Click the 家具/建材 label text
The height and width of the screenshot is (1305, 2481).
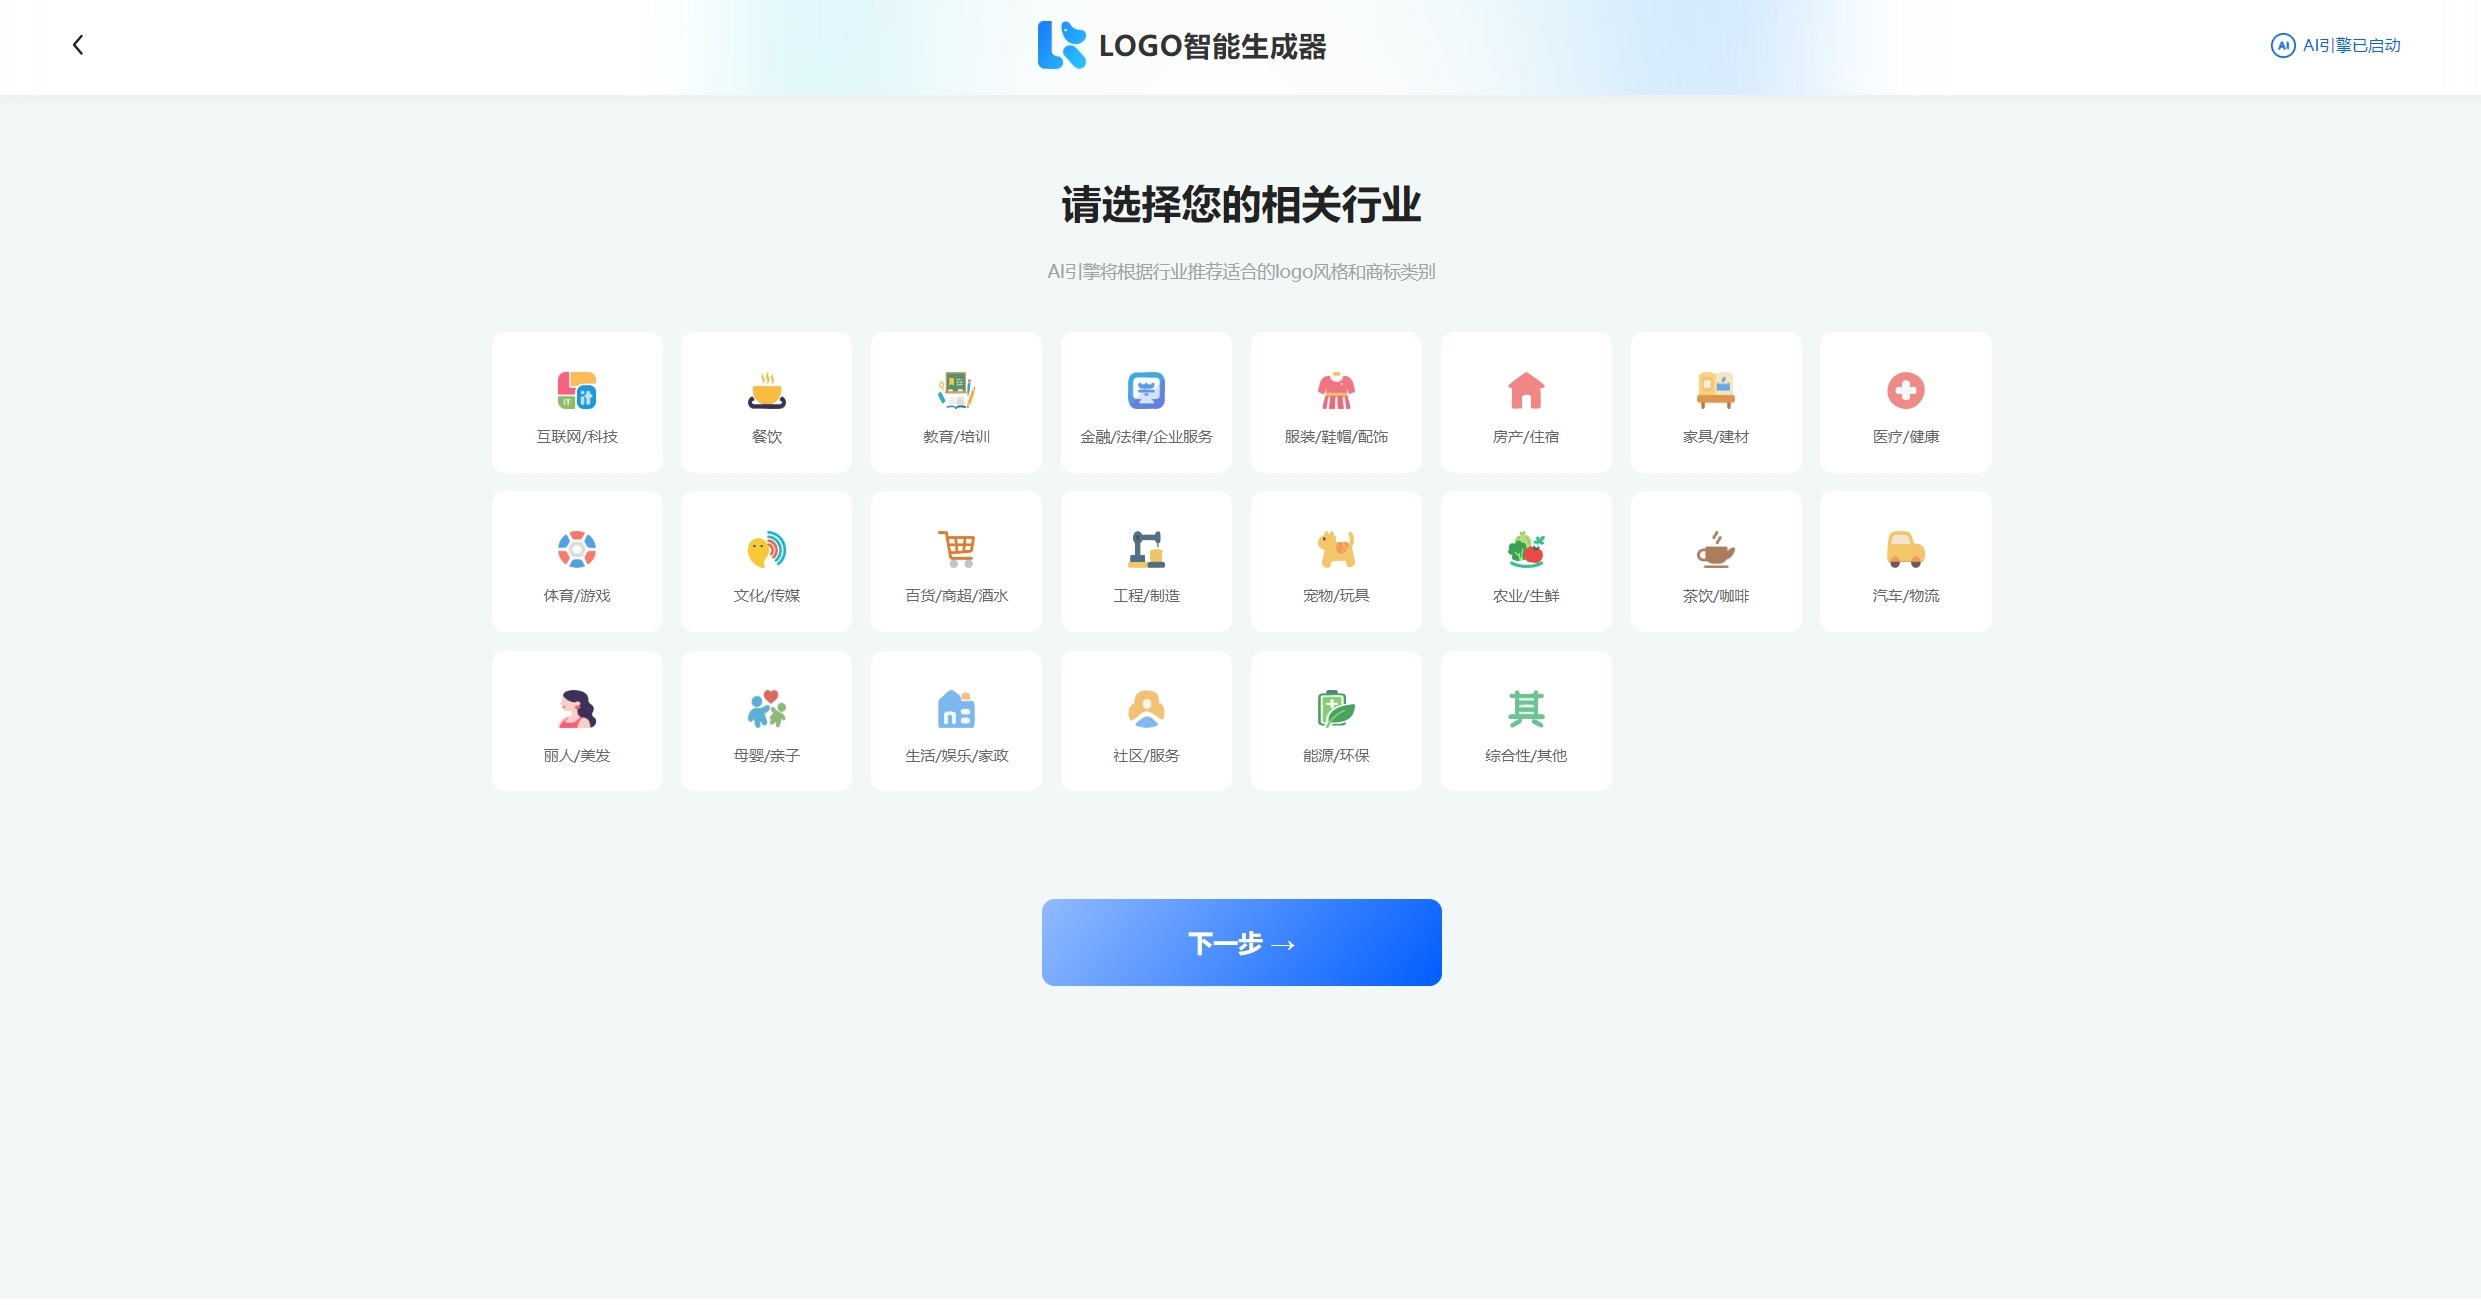point(1716,436)
